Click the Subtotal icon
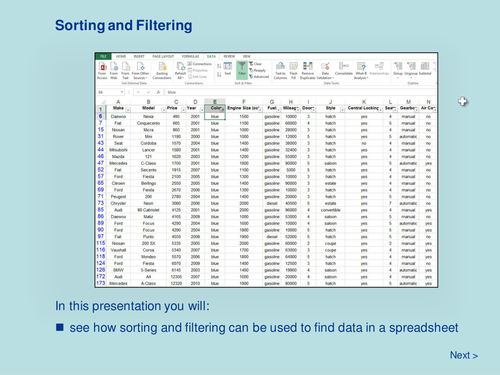500x375 pixels. (425, 69)
